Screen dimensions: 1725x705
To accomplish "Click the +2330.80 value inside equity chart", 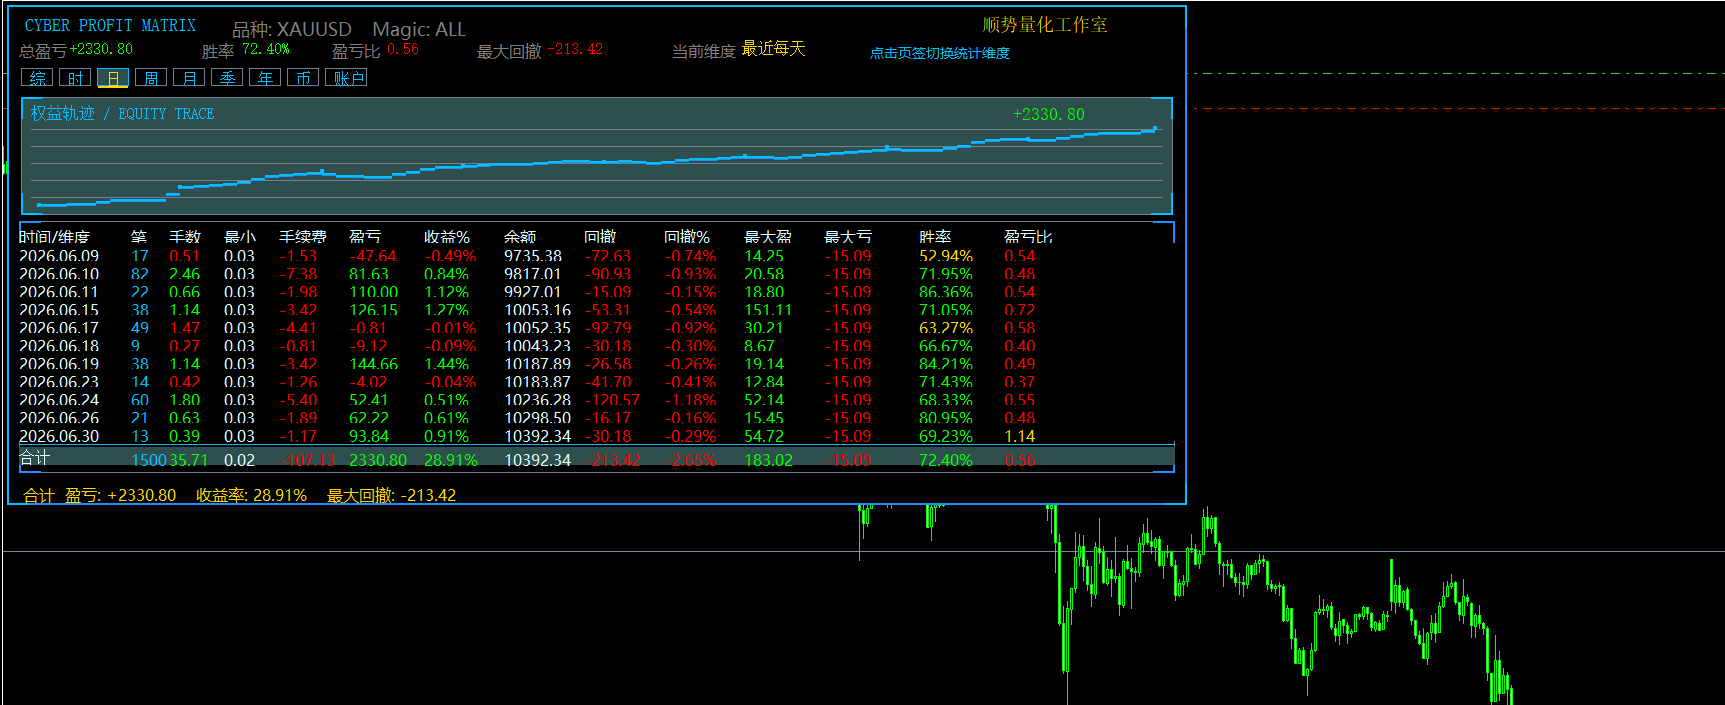I will click(1048, 114).
